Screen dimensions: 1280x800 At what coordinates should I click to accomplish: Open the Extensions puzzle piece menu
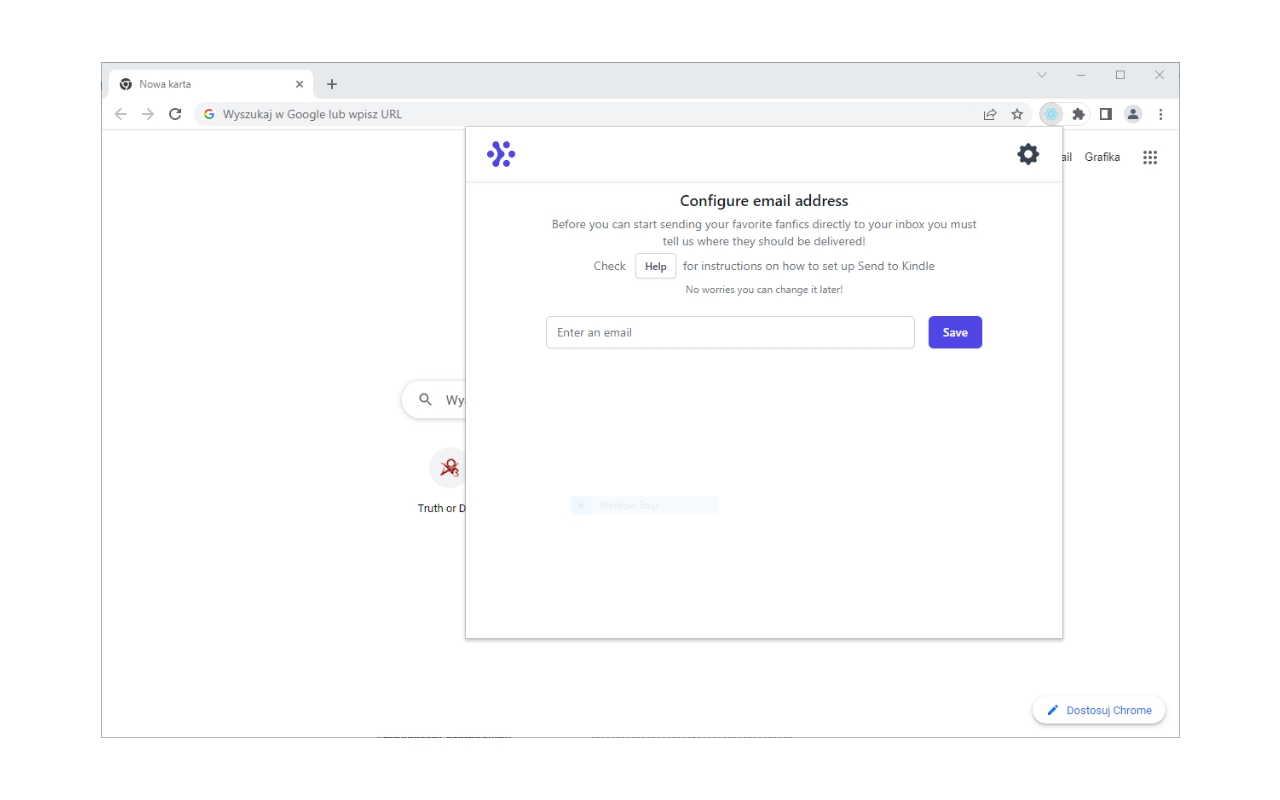(x=1078, y=114)
